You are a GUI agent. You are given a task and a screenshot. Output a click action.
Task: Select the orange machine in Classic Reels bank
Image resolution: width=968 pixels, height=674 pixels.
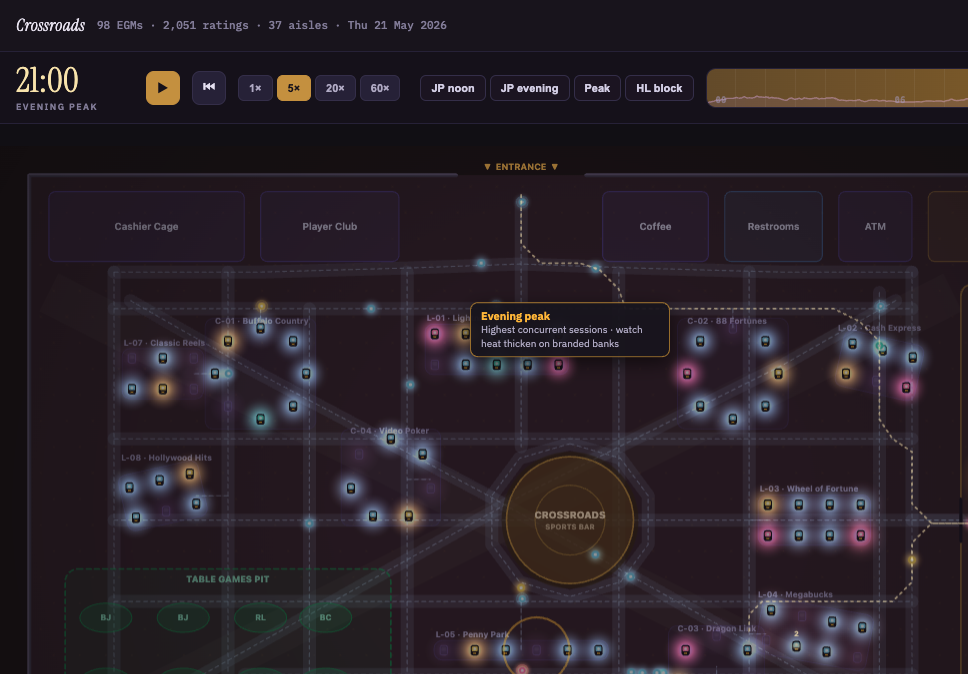[x=163, y=389]
